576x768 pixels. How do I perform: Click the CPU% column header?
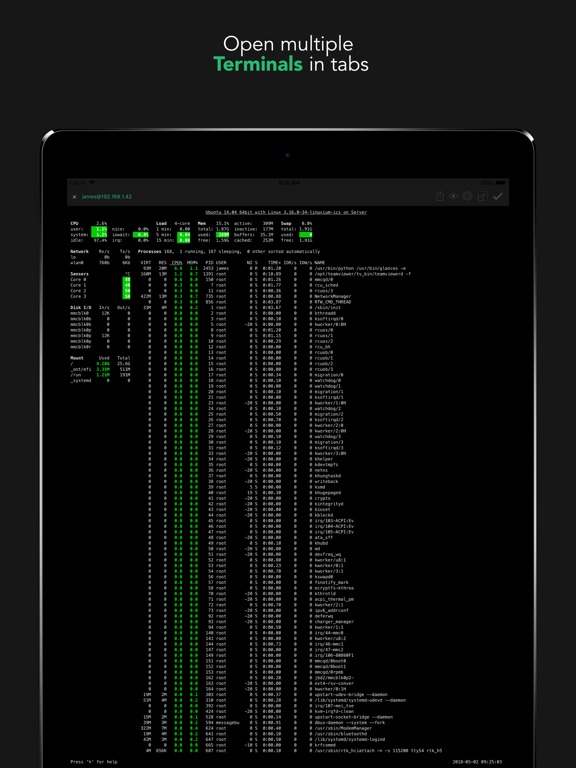pyautogui.click(x=177, y=263)
